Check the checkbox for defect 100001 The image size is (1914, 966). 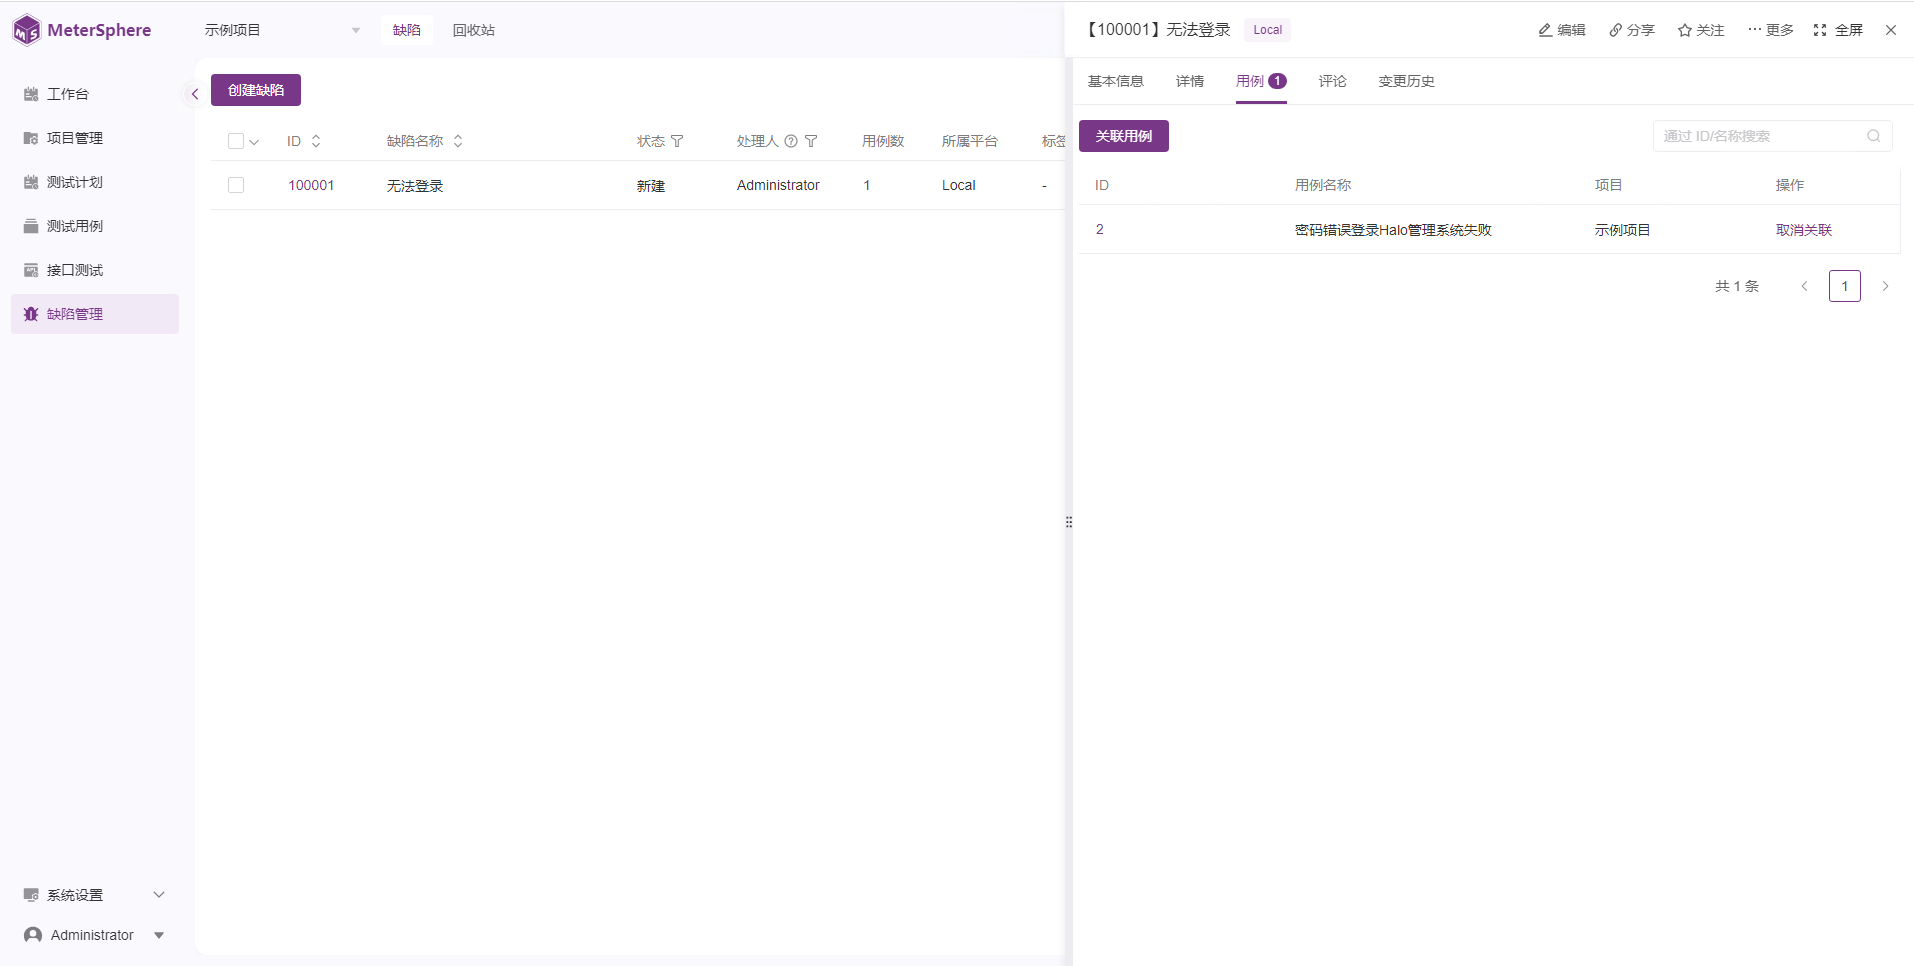236,185
